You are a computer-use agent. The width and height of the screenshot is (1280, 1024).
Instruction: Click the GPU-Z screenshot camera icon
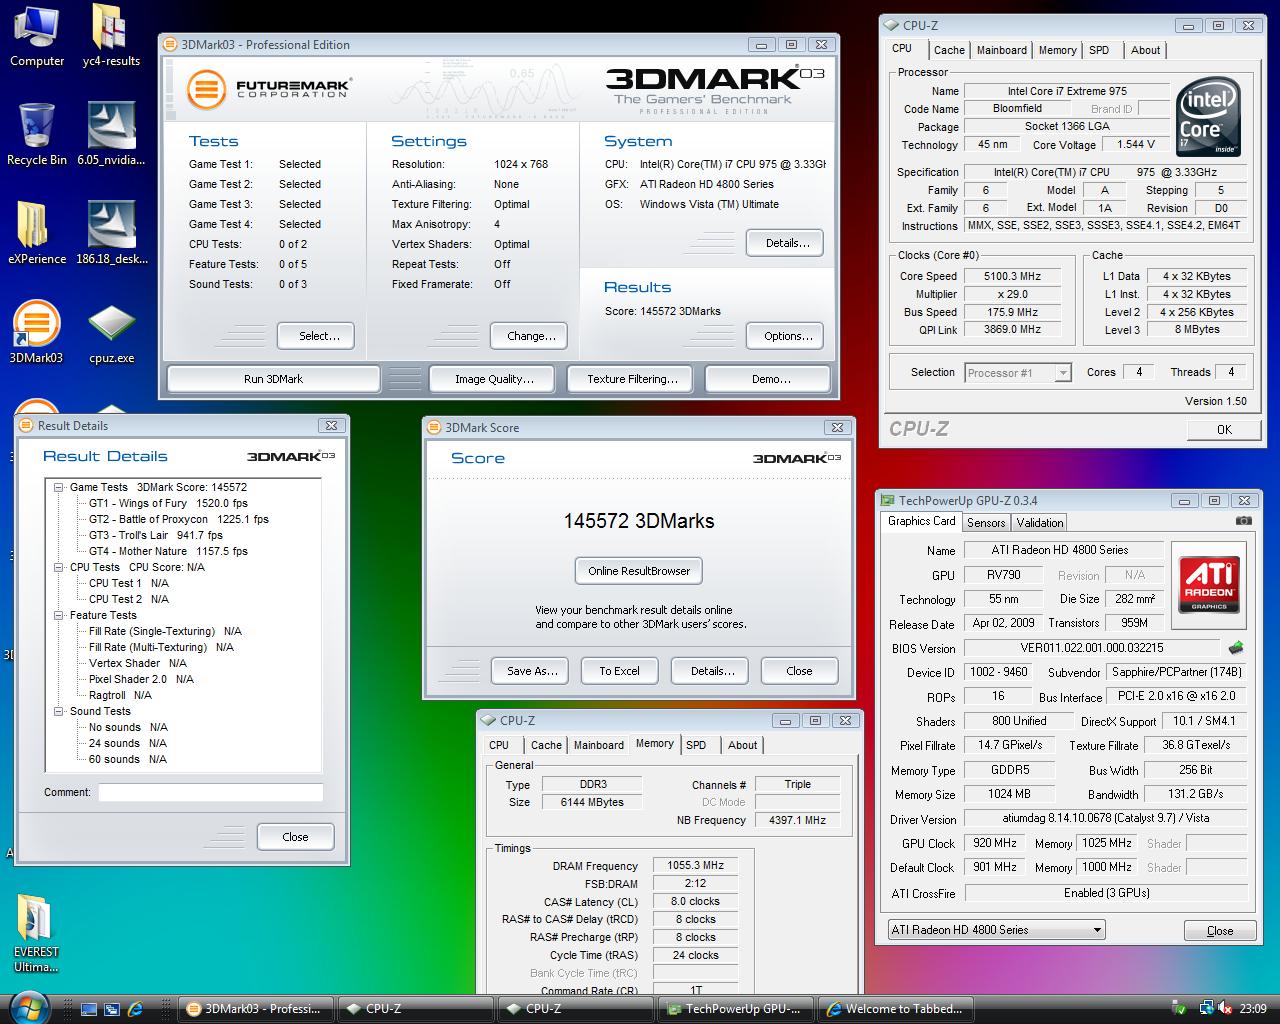point(1243,521)
